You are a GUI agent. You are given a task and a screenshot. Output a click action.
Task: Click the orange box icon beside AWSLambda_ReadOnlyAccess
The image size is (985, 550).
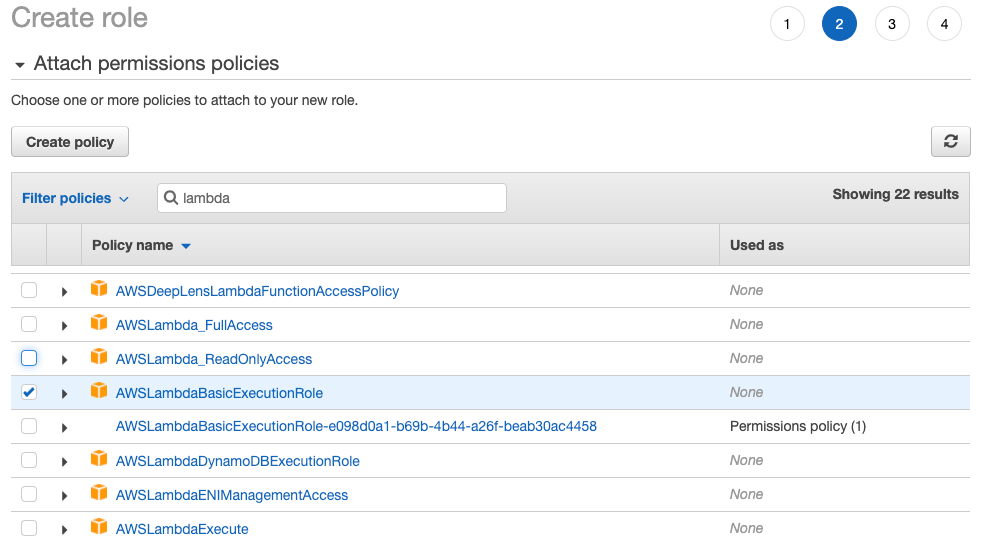click(x=99, y=356)
